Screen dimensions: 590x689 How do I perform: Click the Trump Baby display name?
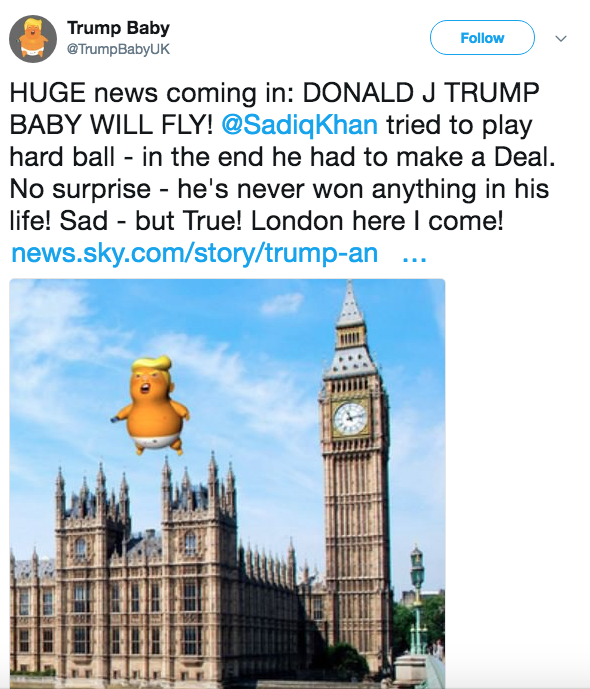[x=118, y=28]
